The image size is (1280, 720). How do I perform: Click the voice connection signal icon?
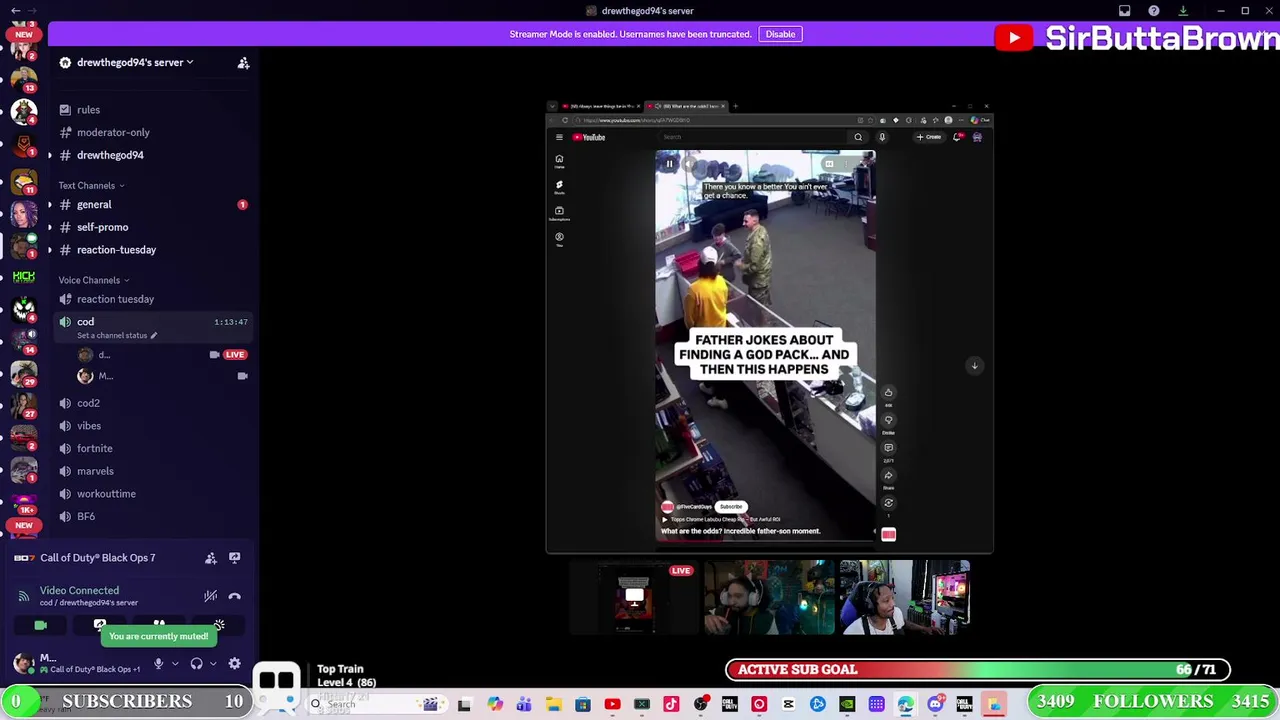click(23, 596)
